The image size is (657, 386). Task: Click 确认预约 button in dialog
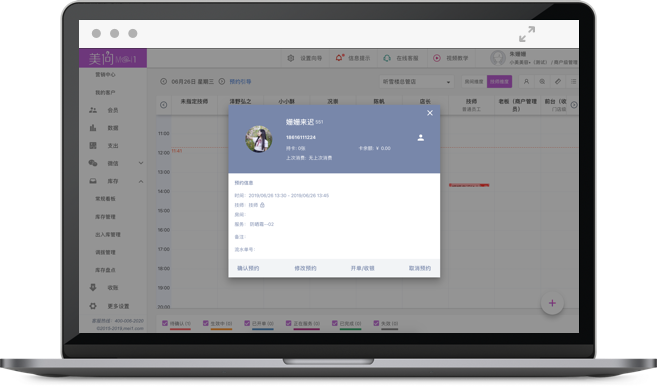248,268
